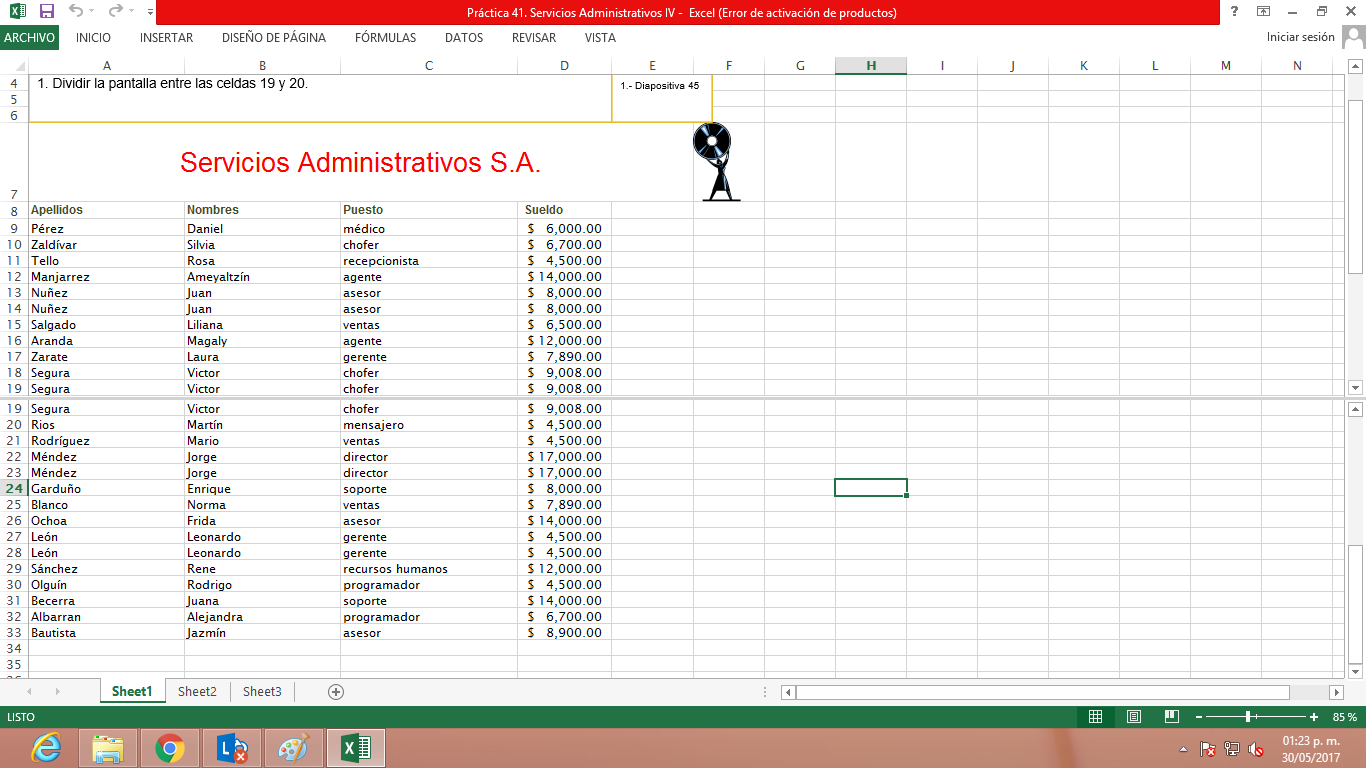The width and height of the screenshot is (1366, 768).
Task: Switch to the VISTA ribbon tab
Action: 600,38
